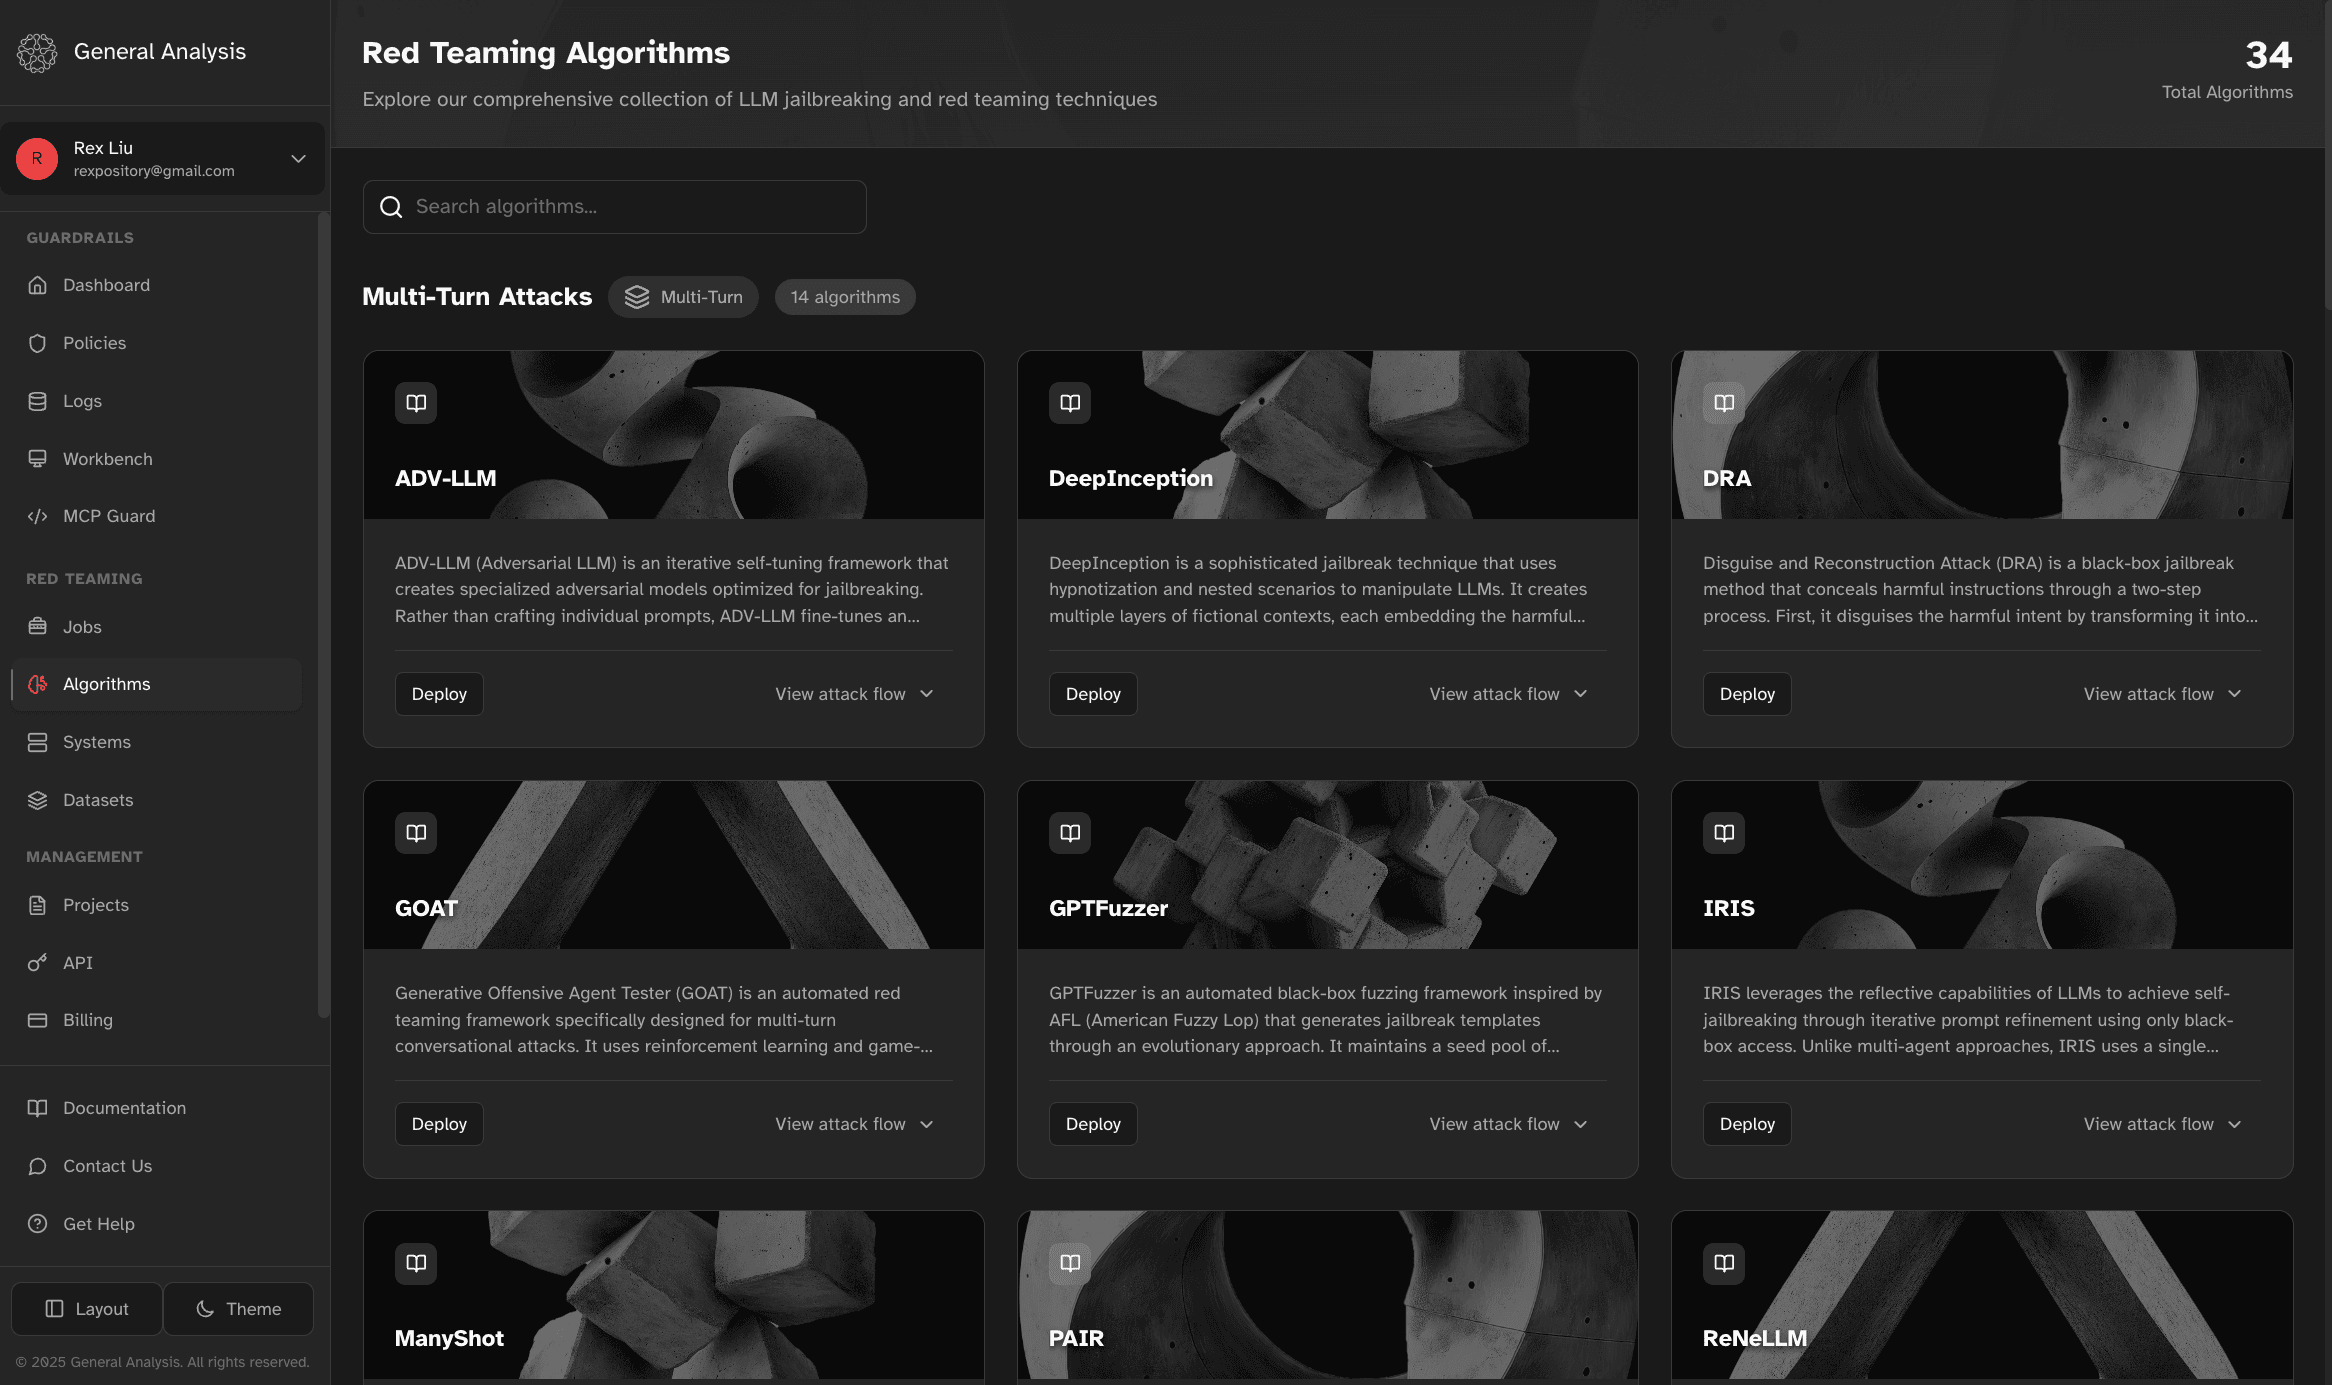Click the MCP Guard code icon
2332x1385 pixels.
pos(38,516)
